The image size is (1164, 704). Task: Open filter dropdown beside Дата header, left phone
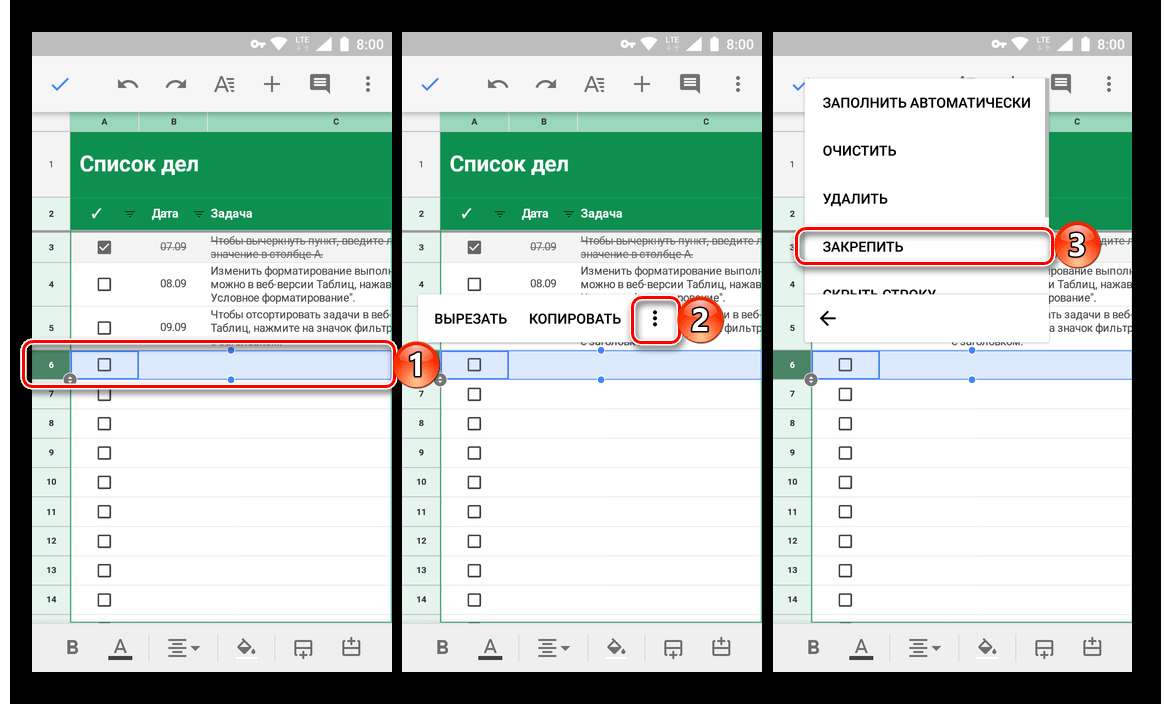[x=198, y=214]
